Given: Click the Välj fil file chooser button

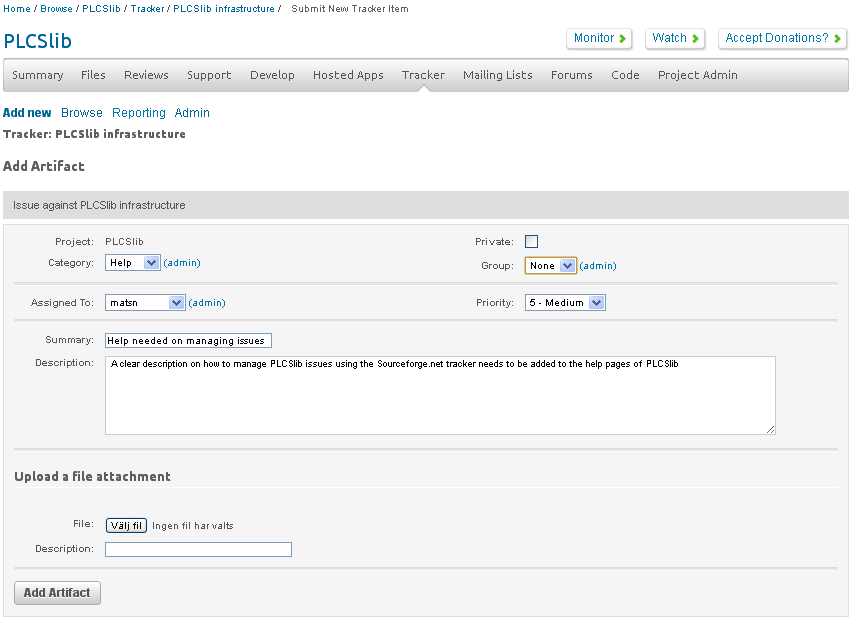Looking at the screenshot, I should (x=126, y=525).
